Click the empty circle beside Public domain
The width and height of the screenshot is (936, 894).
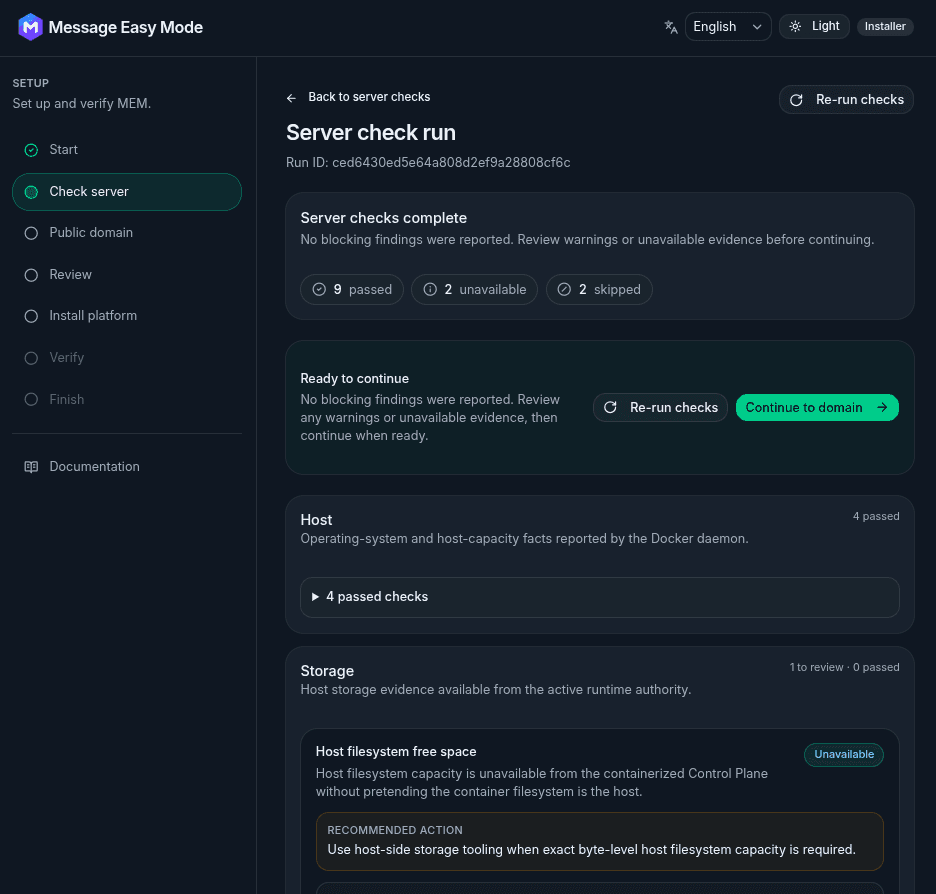tap(31, 233)
